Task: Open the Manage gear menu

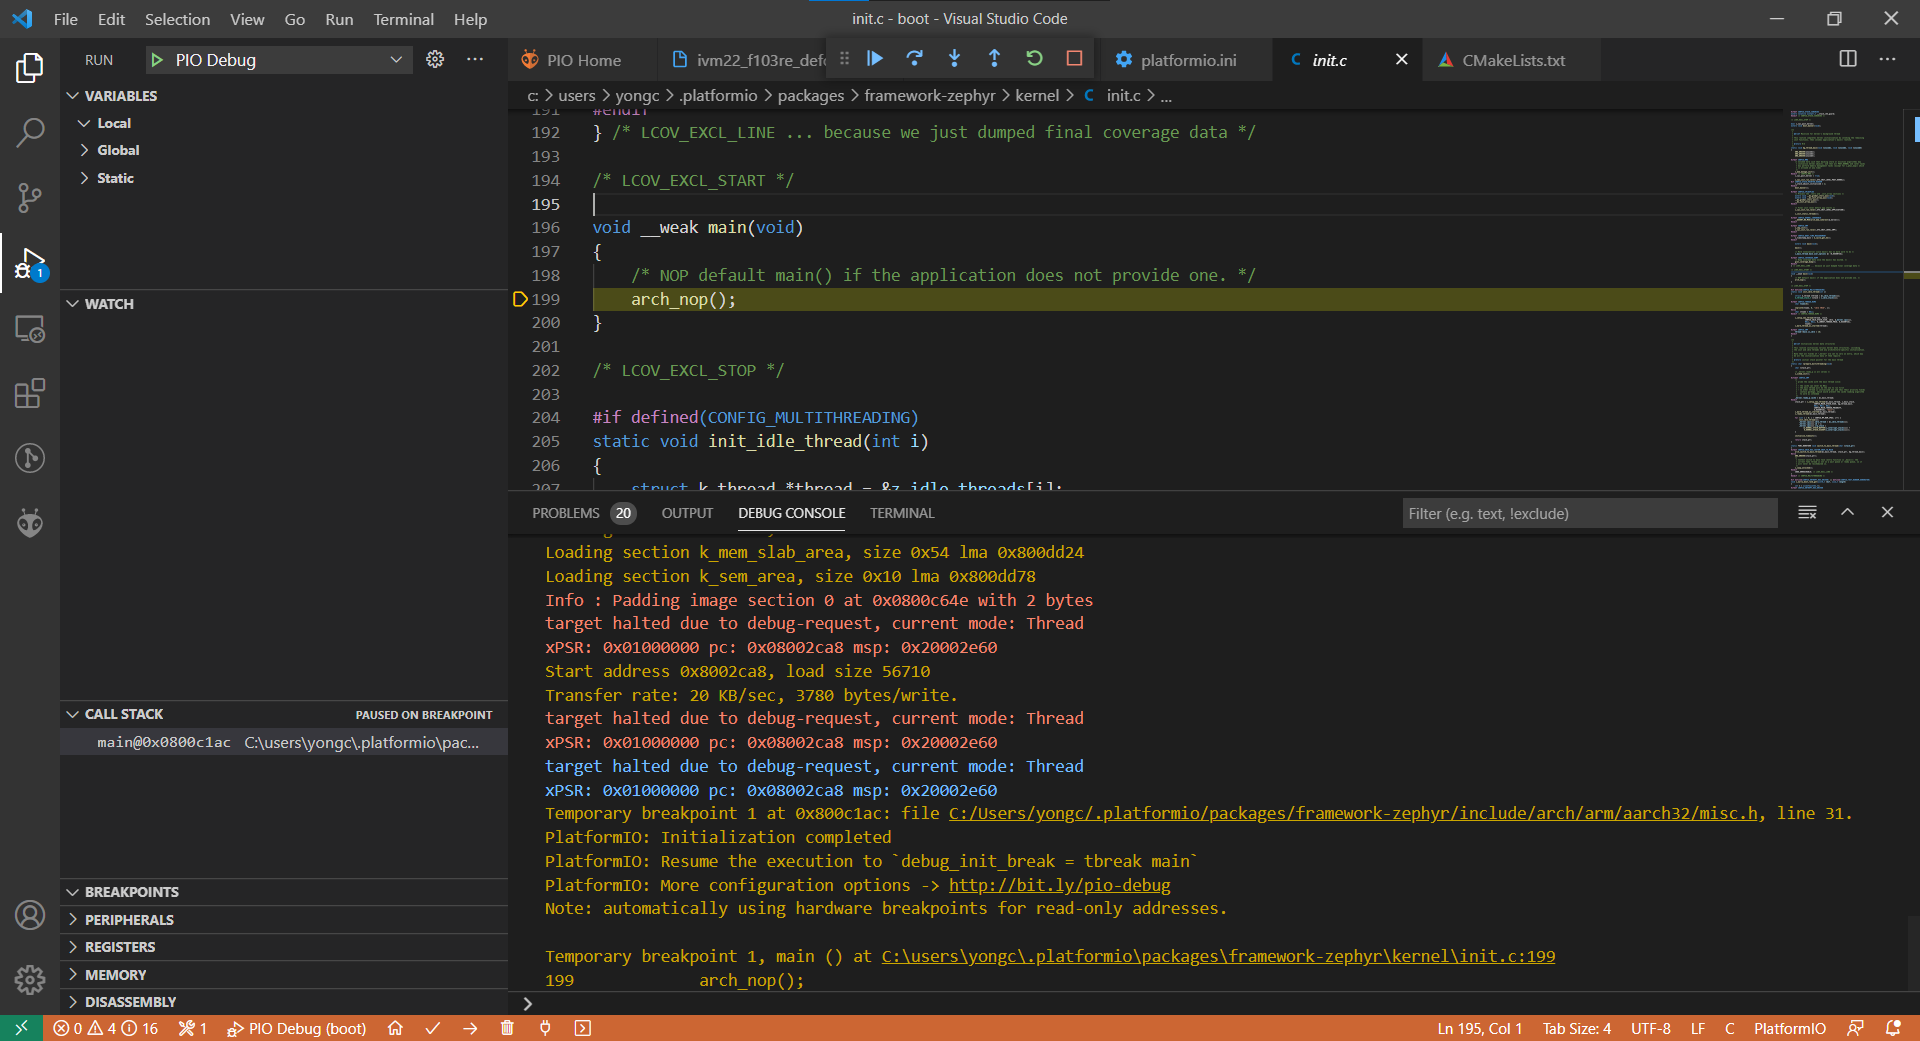Action: click(30, 980)
